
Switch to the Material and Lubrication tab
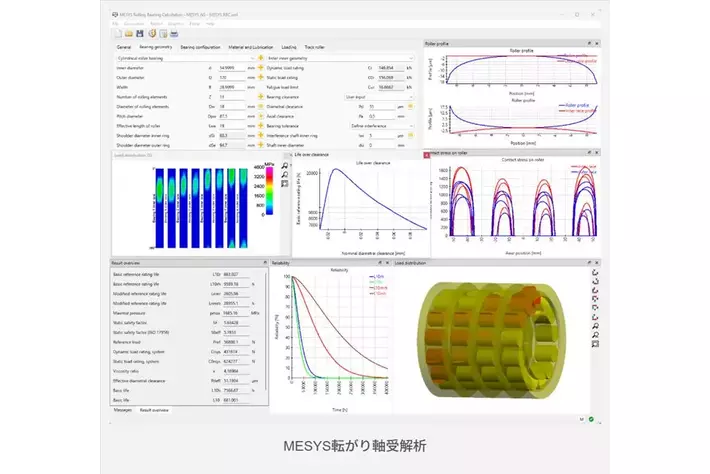[x=250, y=47]
